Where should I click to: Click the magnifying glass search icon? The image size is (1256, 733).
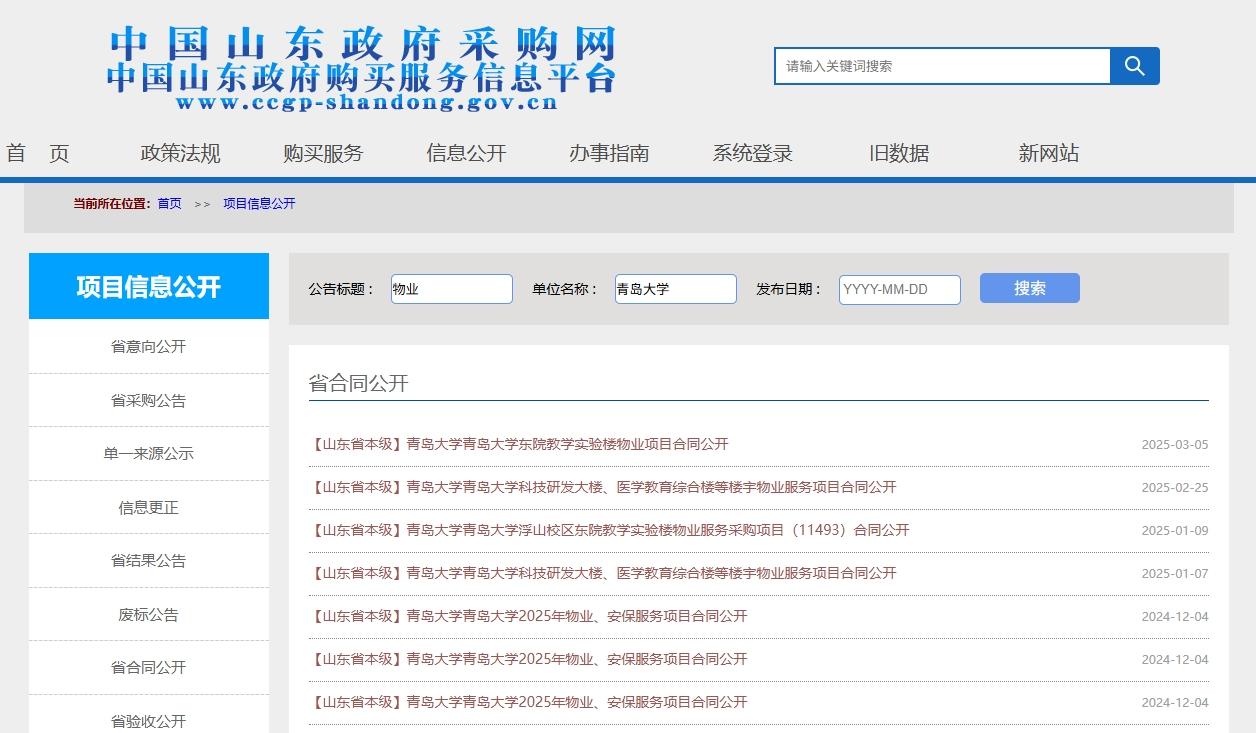[1135, 66]
